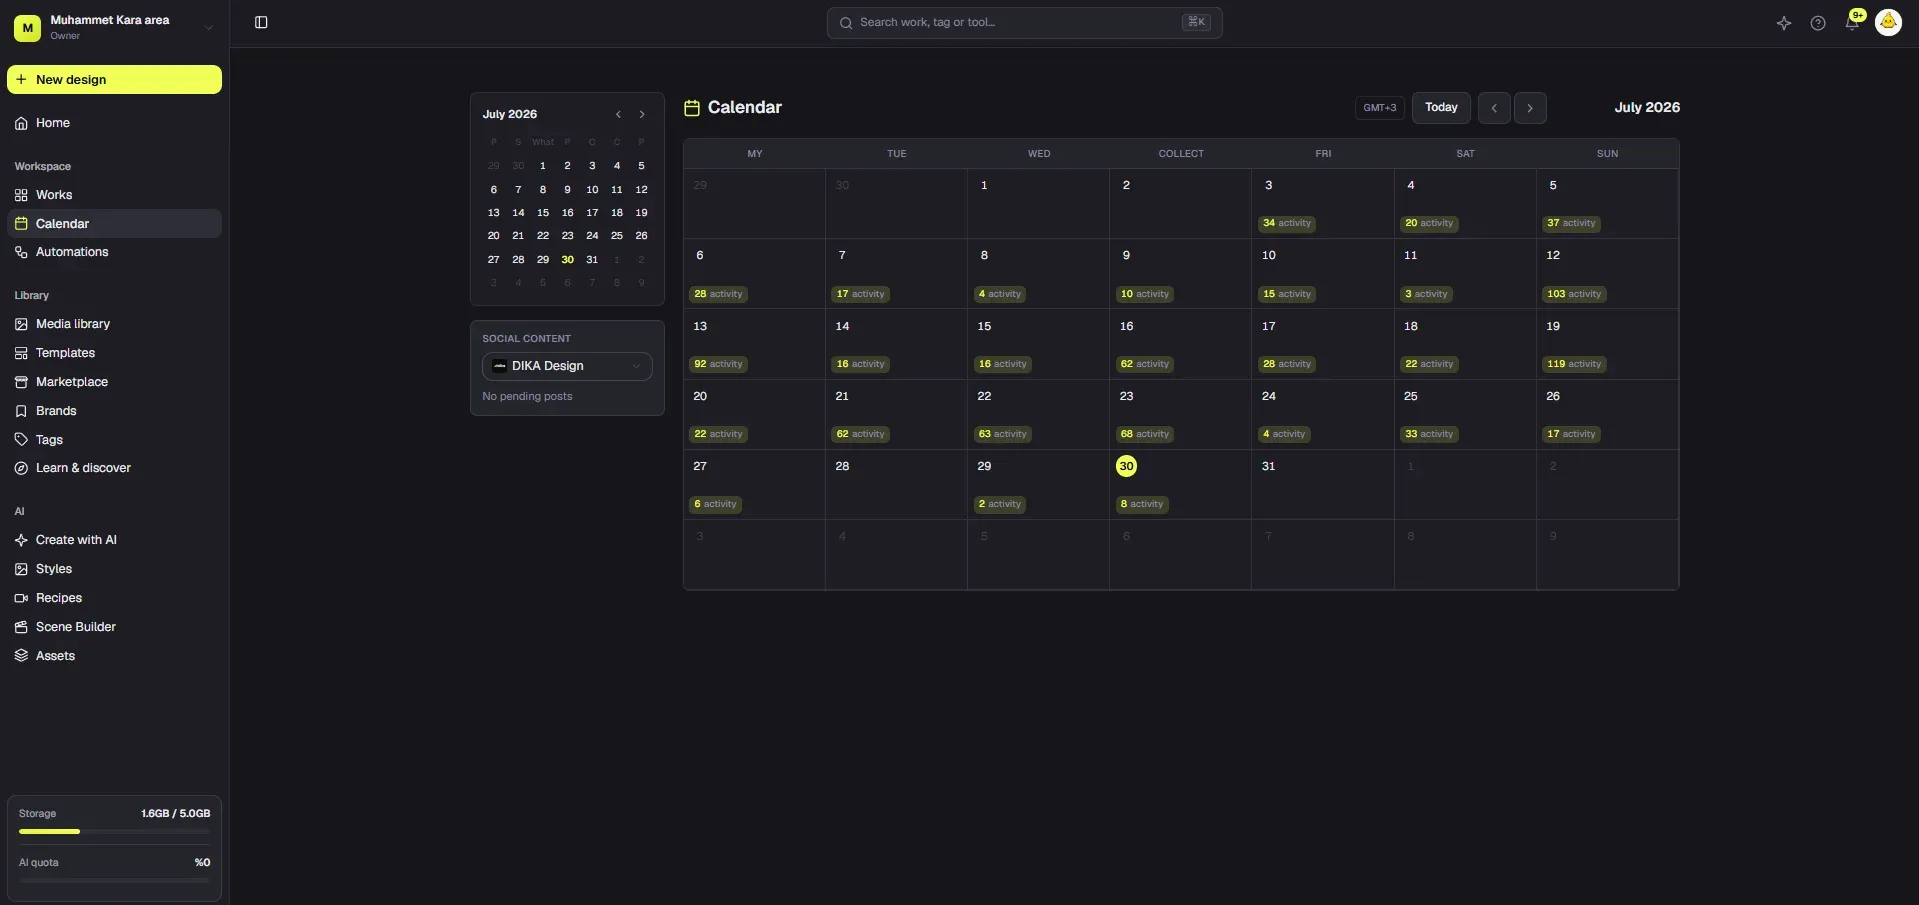The image size is (1919, 905).
Task: Open the 92 activity badge on July 13
Action: pyautogui.click(x=718, y=364)
